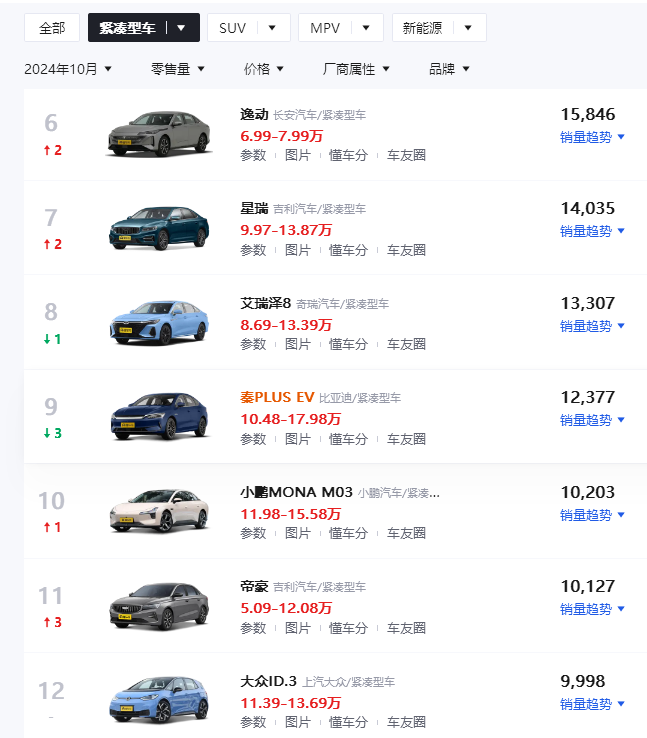Viewport: 647px width, 738px height.
Task: Click the 9.97-13.87万 price of 星瑞
Action: tap(286, 230)
